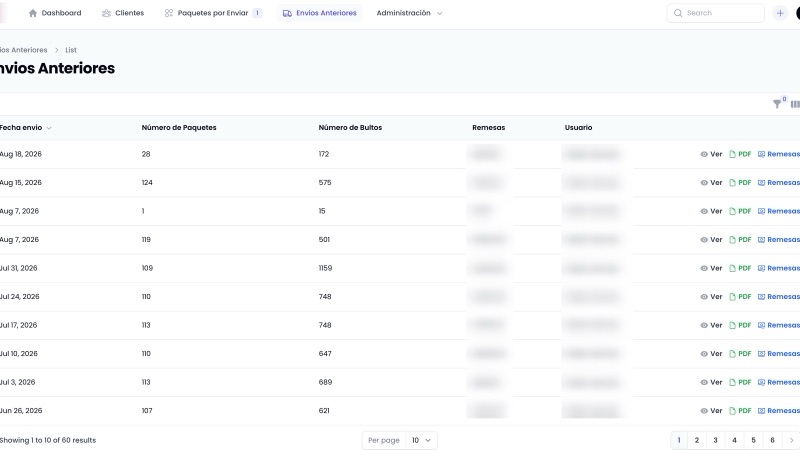
Task: Open Remesas for Jul 10, 2026
Action: (x=779, y=354)
